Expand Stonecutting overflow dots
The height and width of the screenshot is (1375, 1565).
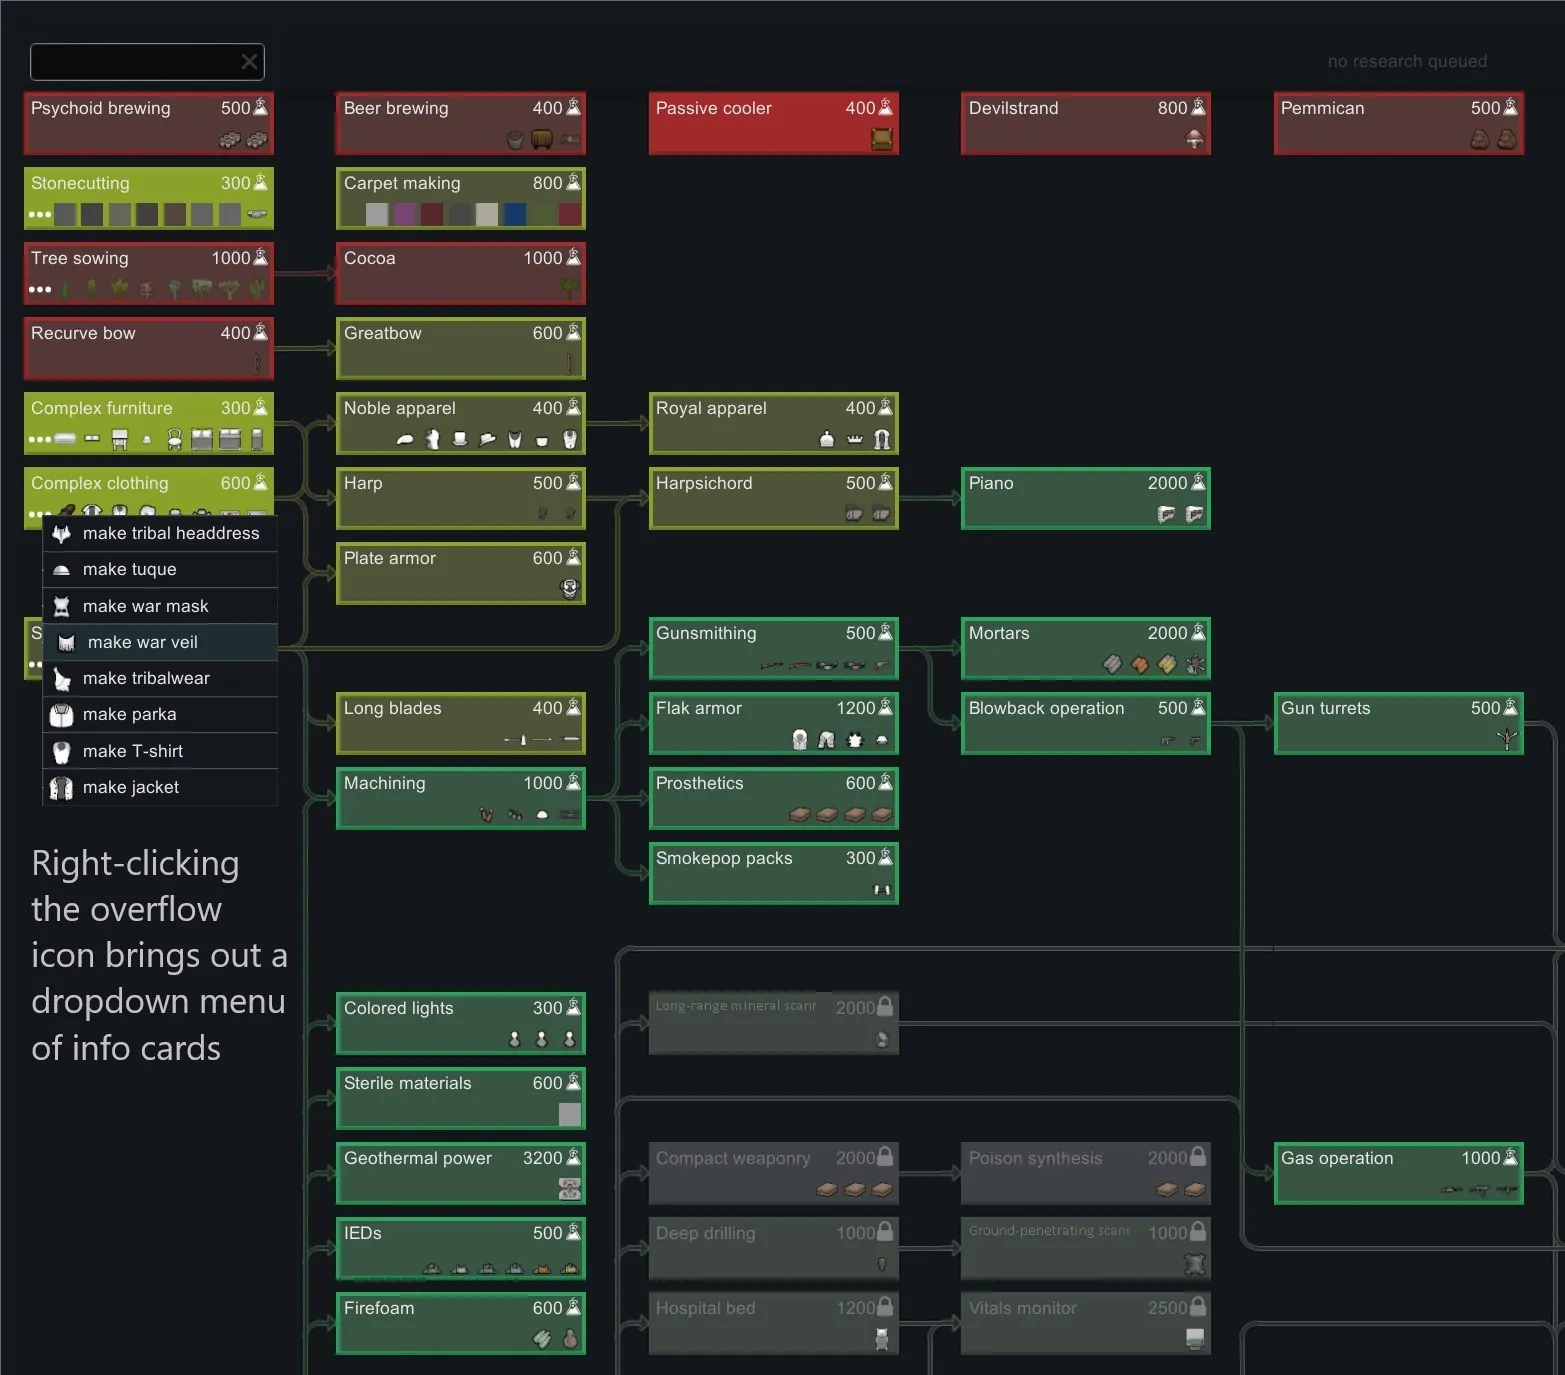tap(39, 214)
